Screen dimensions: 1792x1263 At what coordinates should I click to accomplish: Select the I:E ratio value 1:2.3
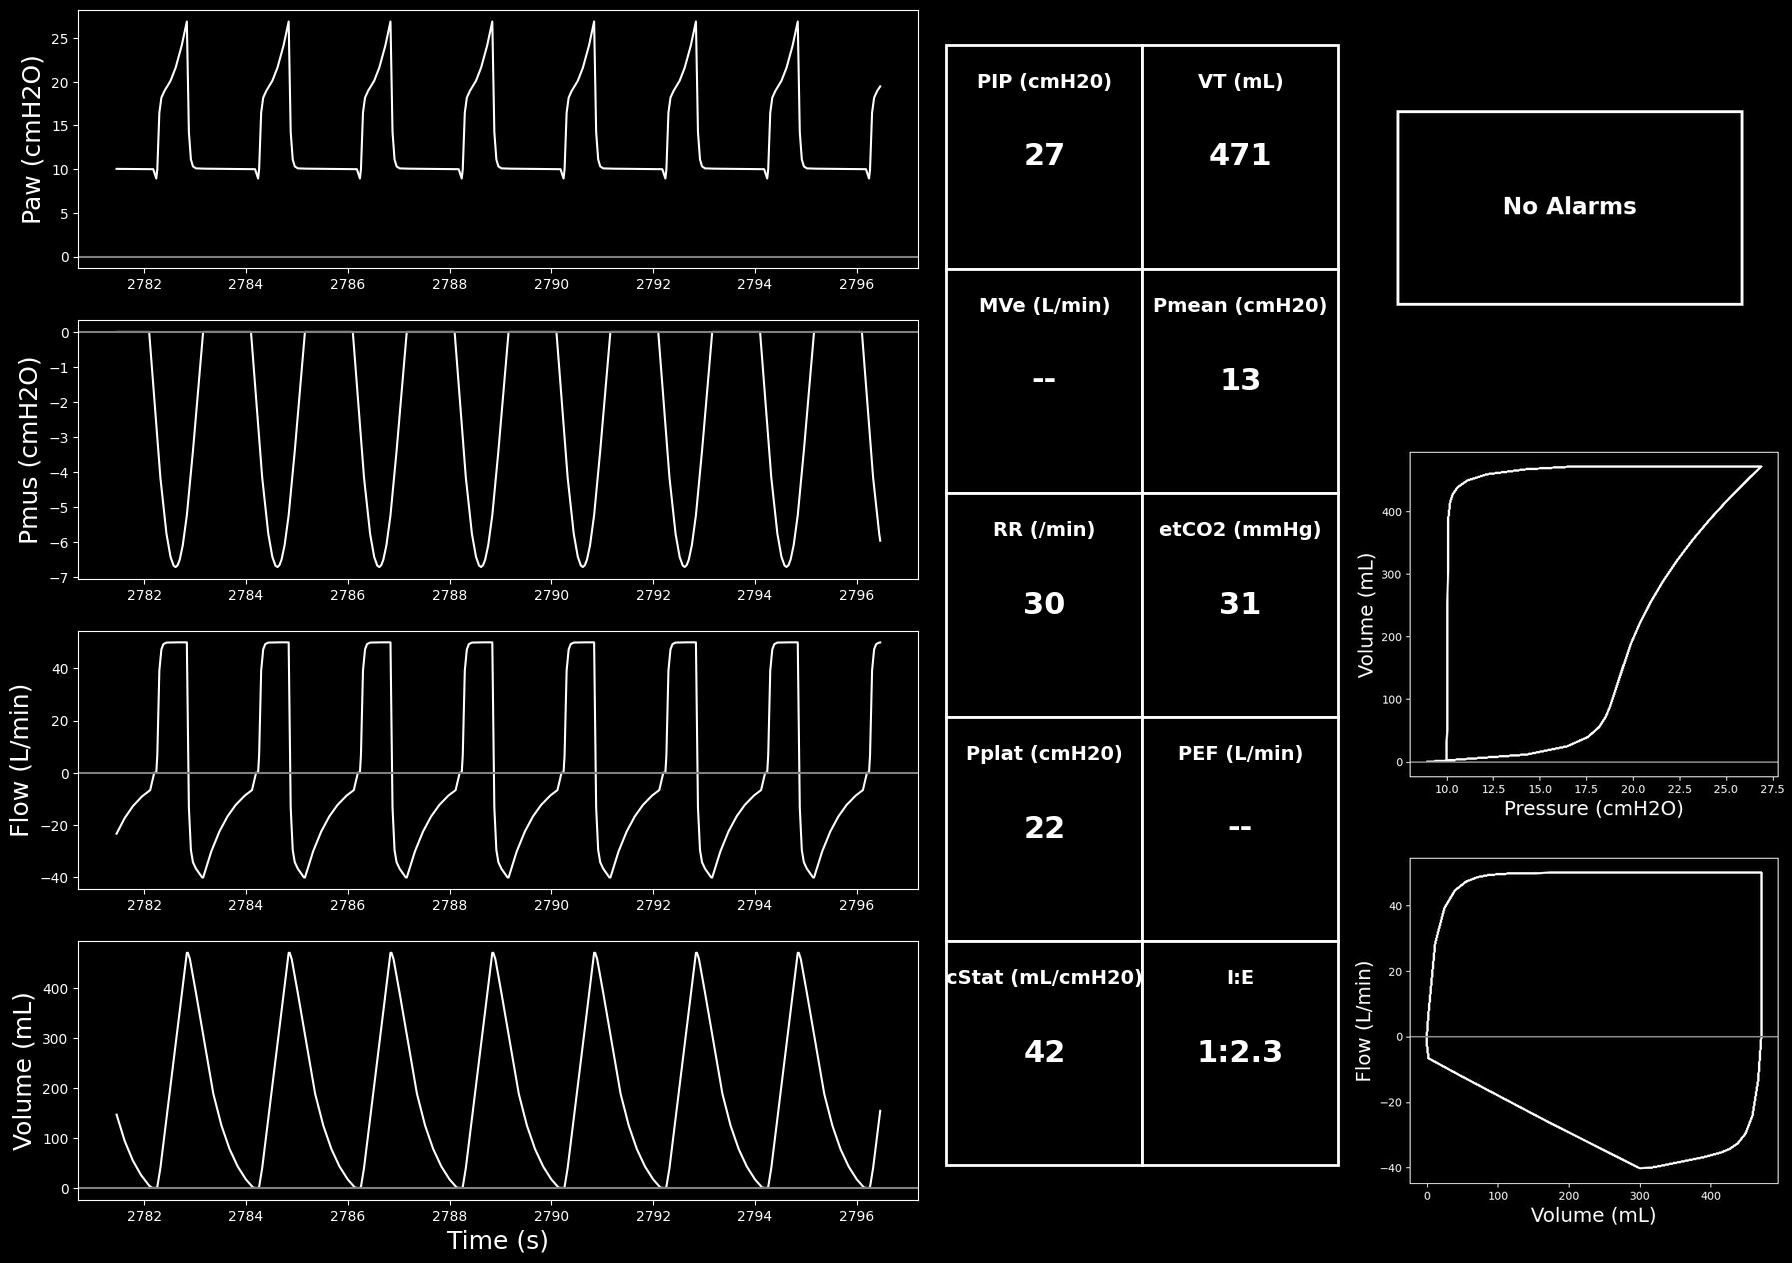(1240, 1052)
